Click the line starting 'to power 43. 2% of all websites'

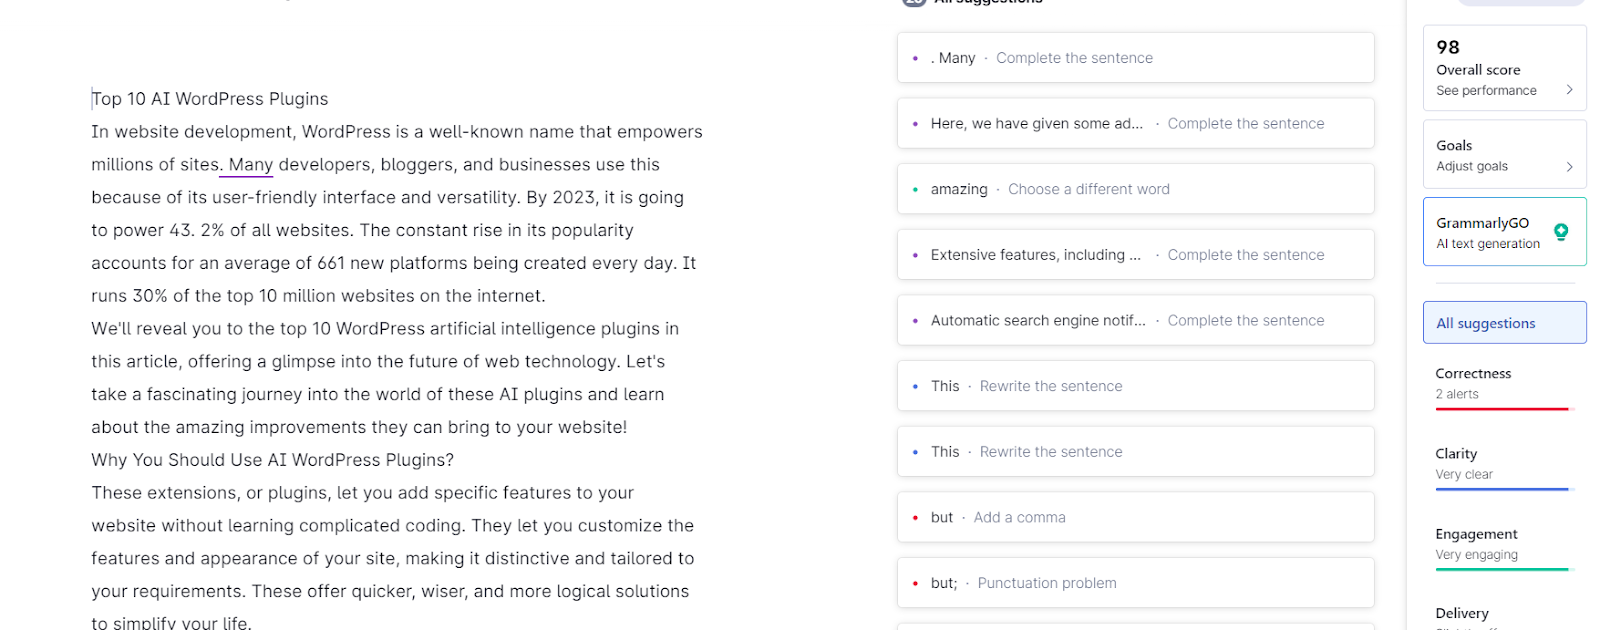click(x=362, y=230)
